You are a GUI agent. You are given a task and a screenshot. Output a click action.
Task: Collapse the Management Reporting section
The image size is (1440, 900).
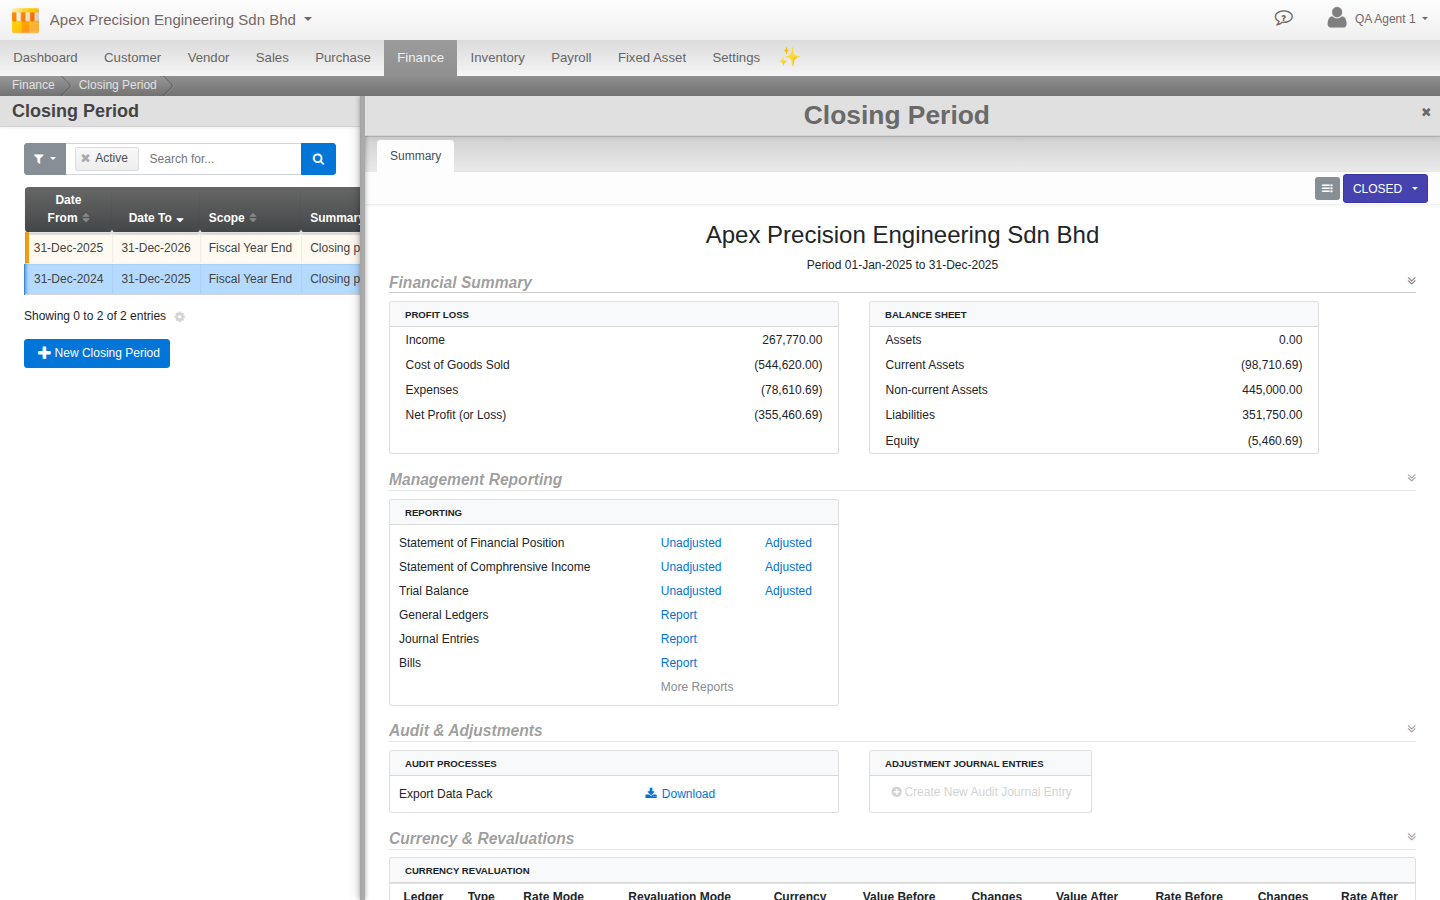pyautogui.click(x=1411, y=478)
